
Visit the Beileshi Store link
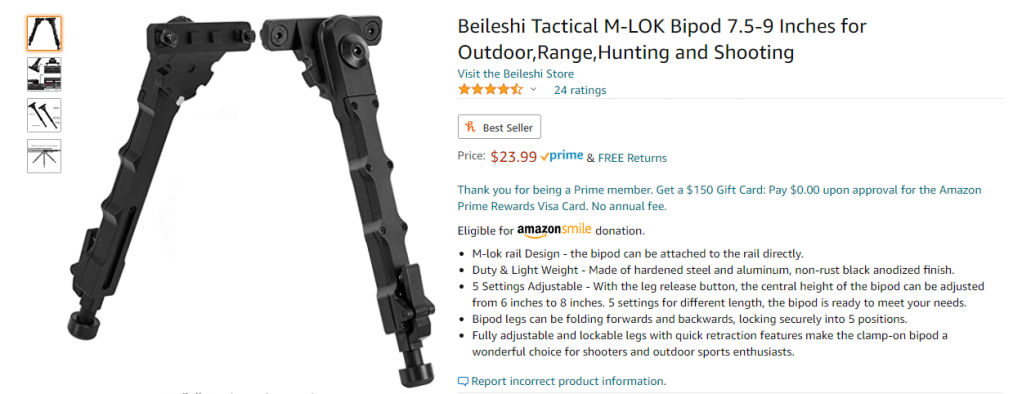tap(516, 74)
